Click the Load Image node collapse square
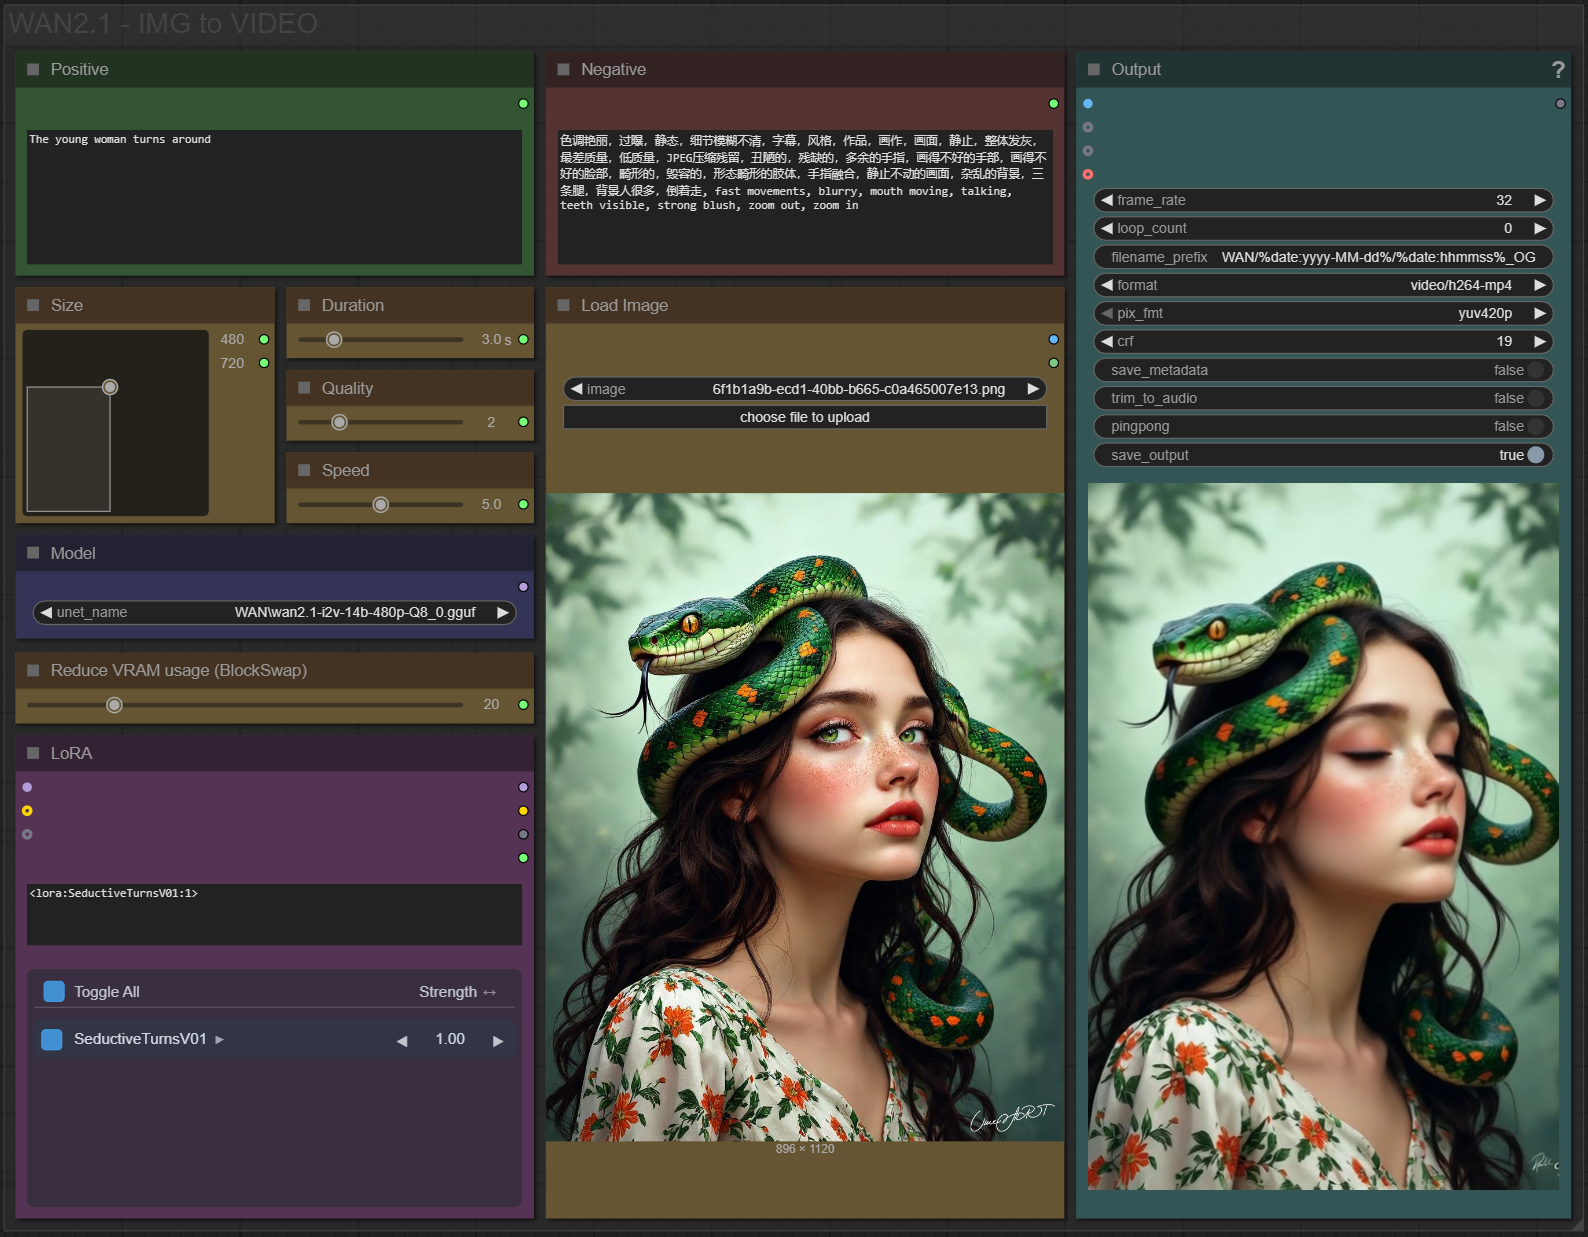The height and width of the screenshot is (1237, 1588). click(563, 305)
